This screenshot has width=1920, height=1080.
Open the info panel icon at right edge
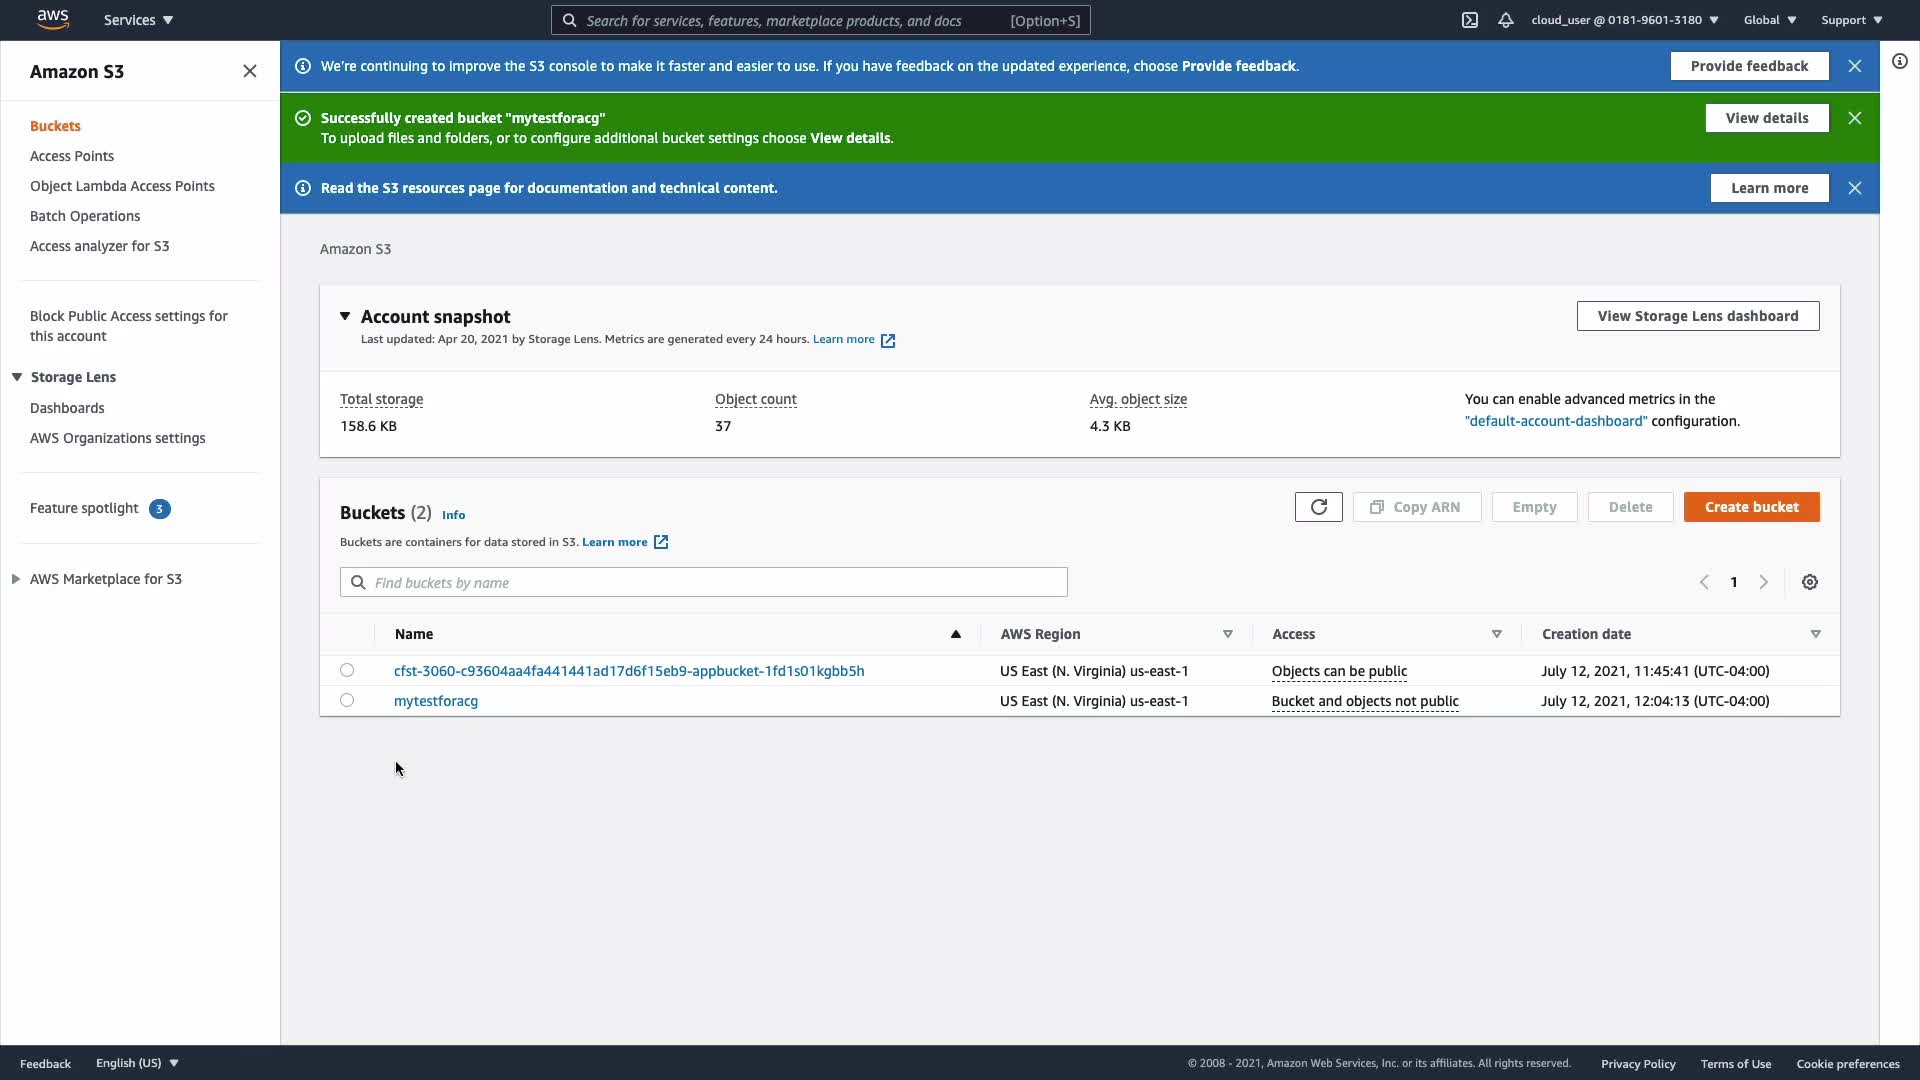1899,62
